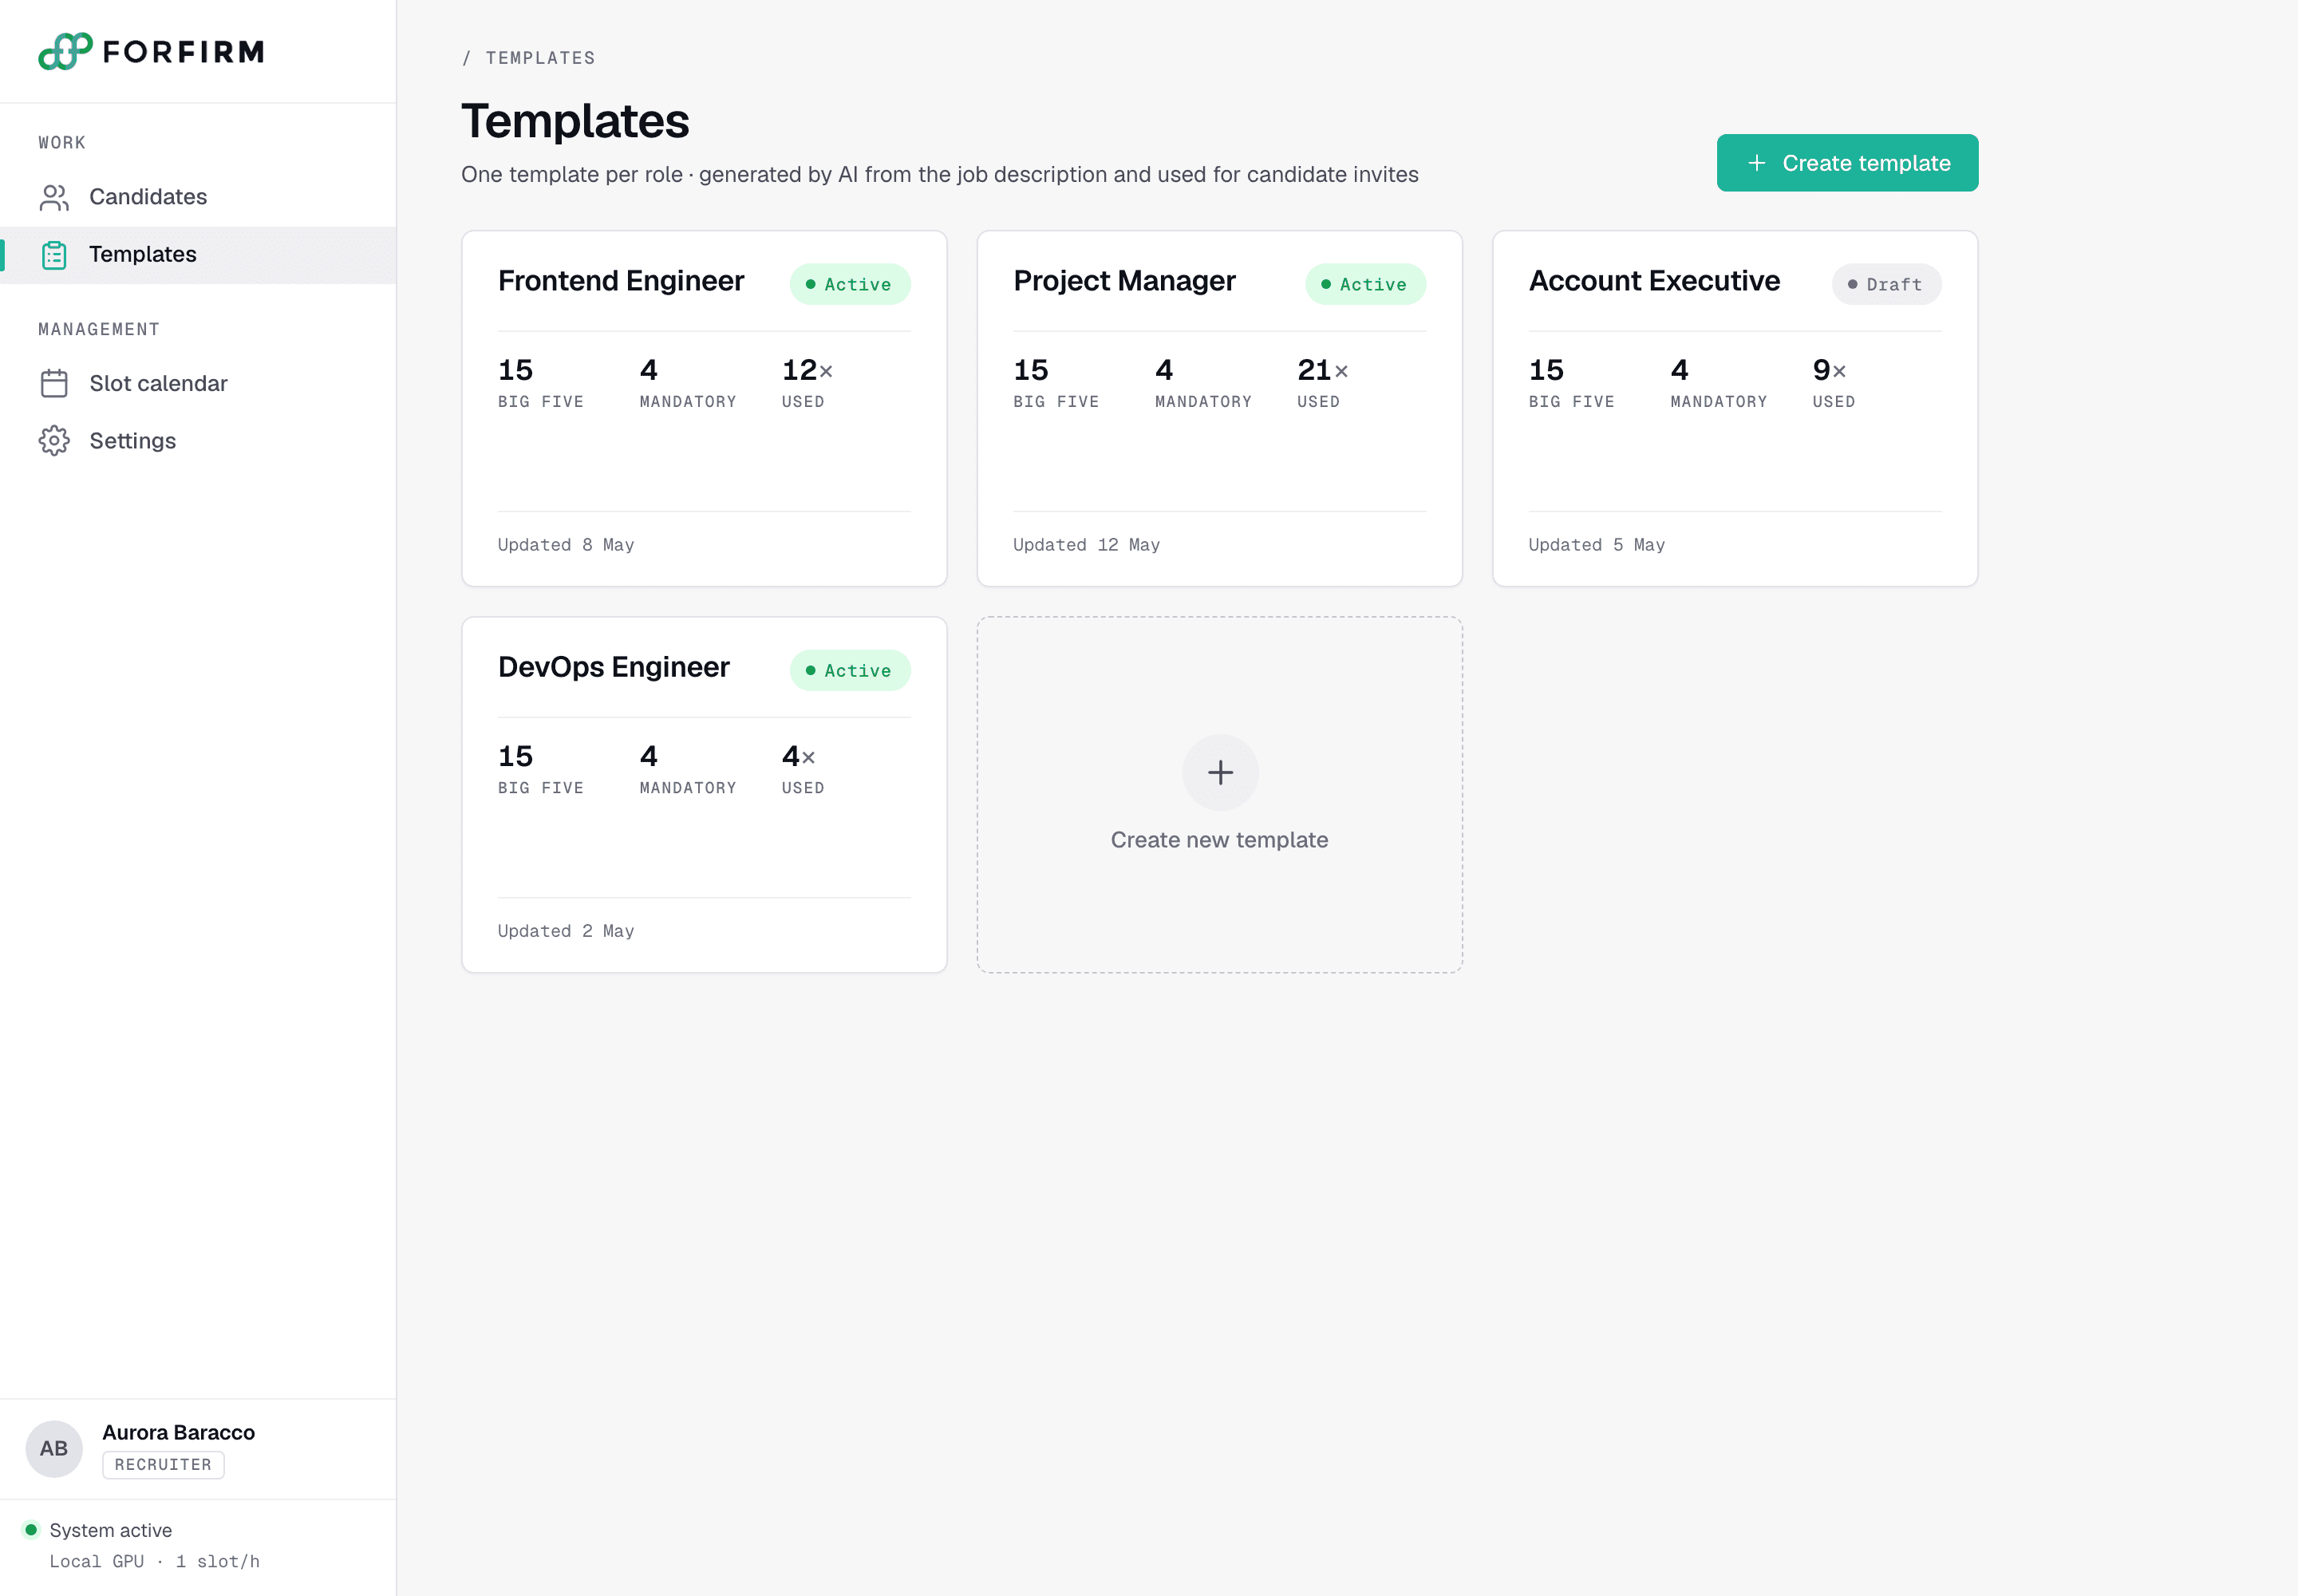
Task: Open the Project Manager template card
Action: (x=1220, y=409)
